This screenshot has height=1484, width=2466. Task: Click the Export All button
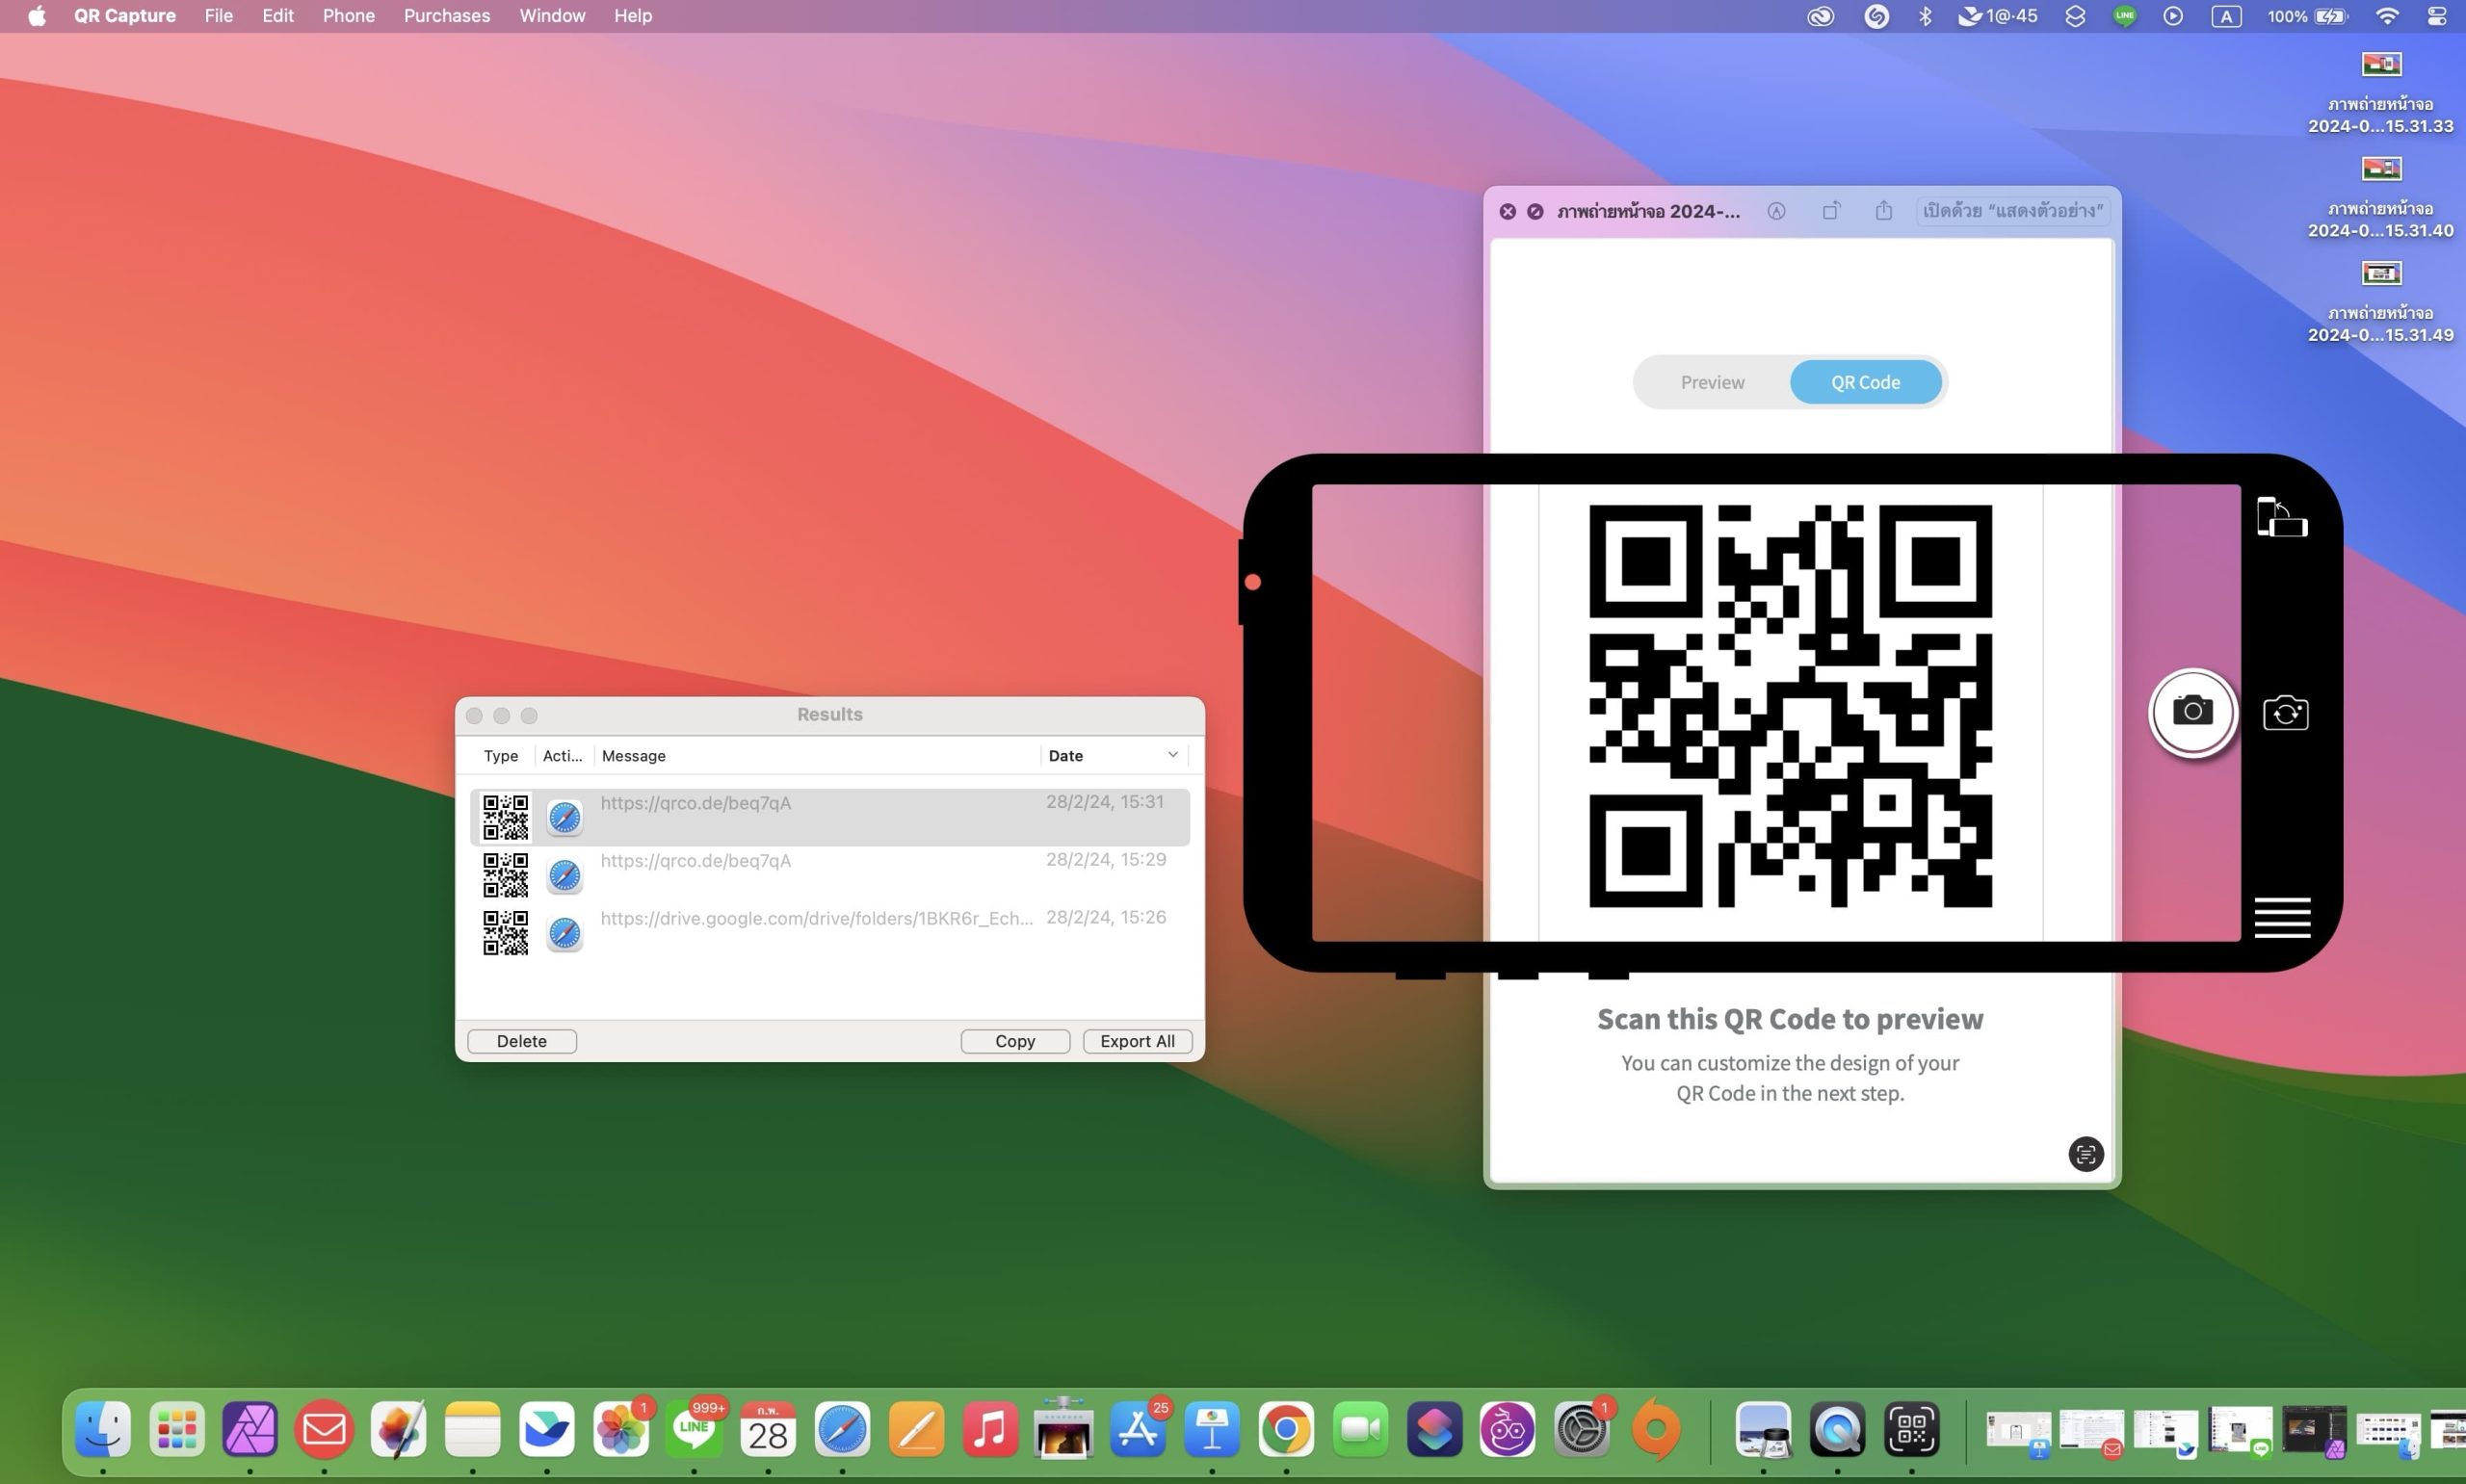click(x=1136, y=1040)
